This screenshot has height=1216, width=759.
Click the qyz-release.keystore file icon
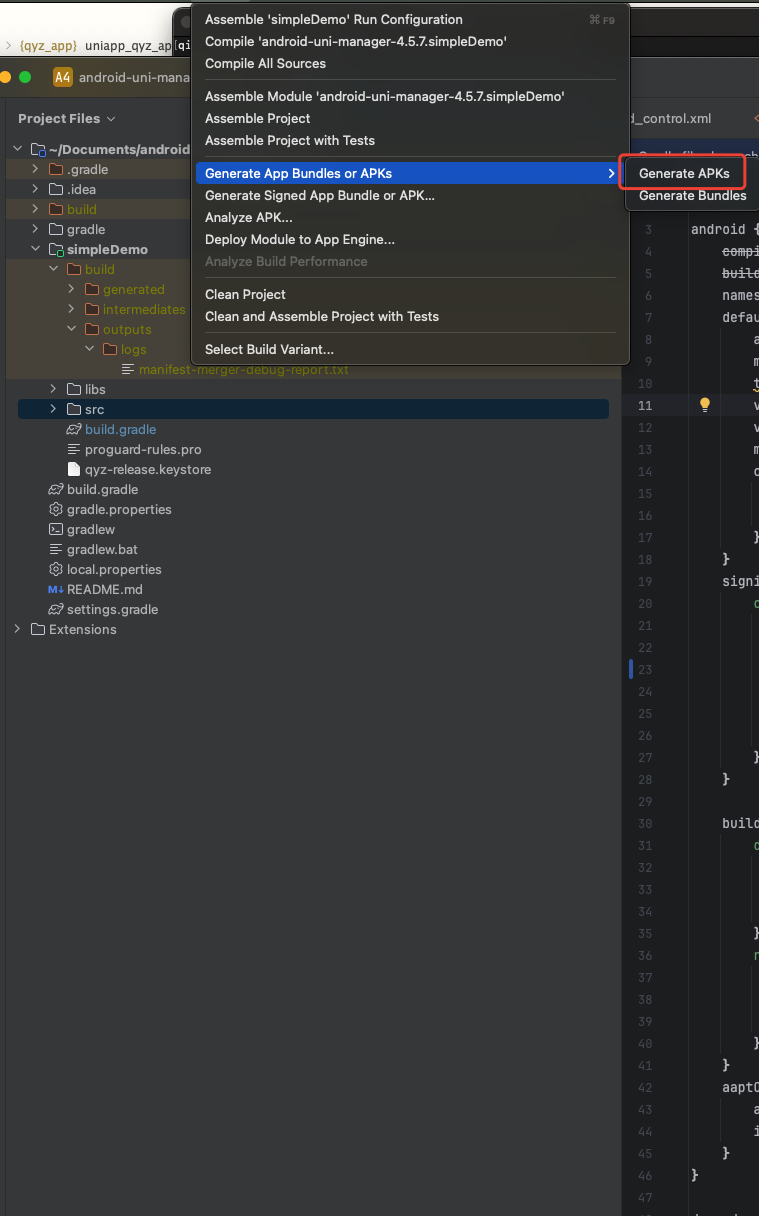[73, 469]
